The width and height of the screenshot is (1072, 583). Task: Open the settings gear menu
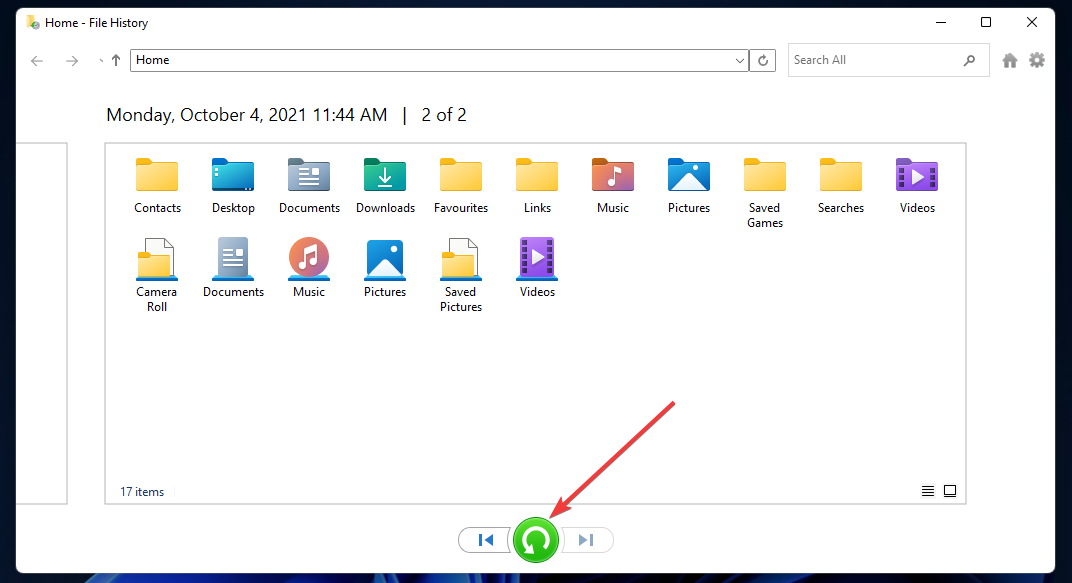(x=1037, y=60)
